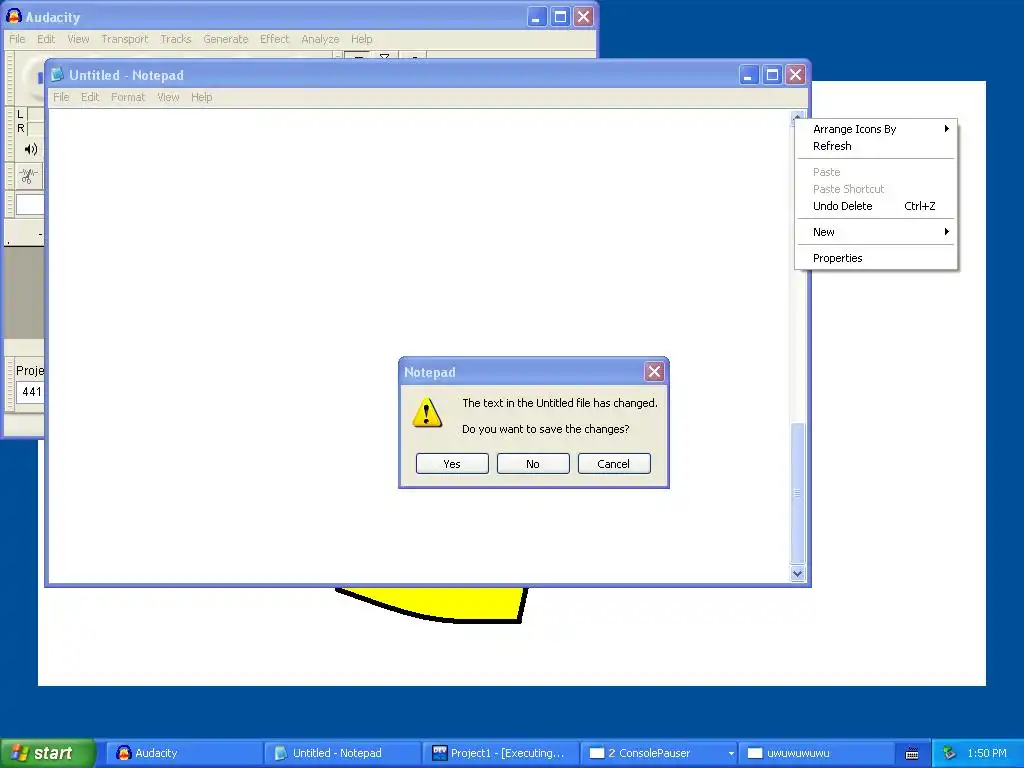Click Notepad scrollbar down arrow
Screen dimensions: 1024x768
(x=797, y=573)
